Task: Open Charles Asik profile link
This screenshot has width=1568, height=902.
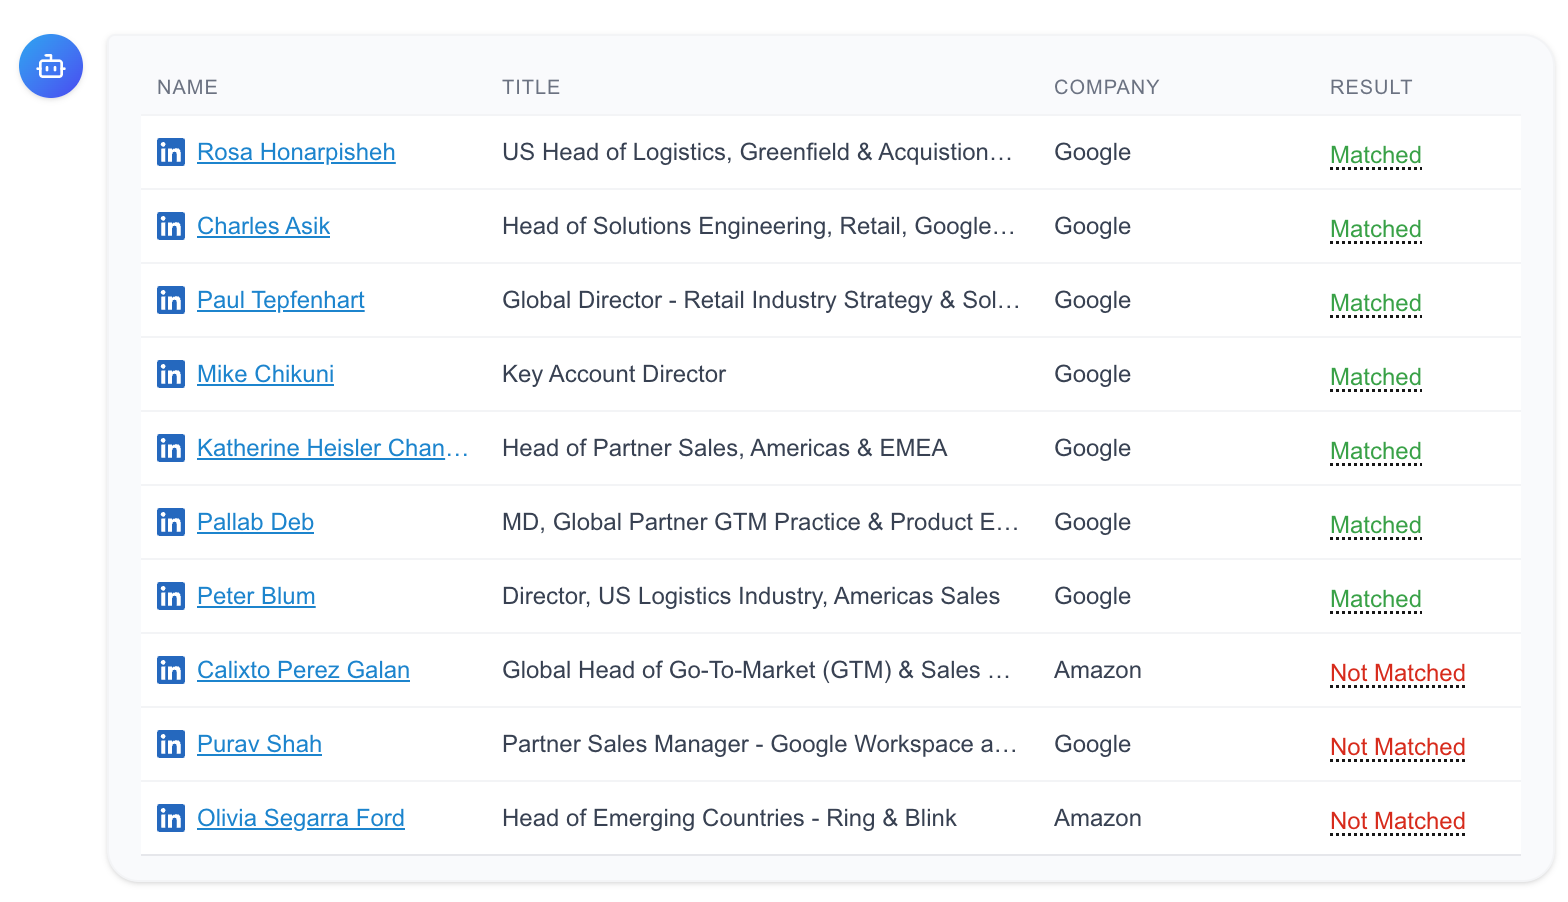Action: [263, 226]
